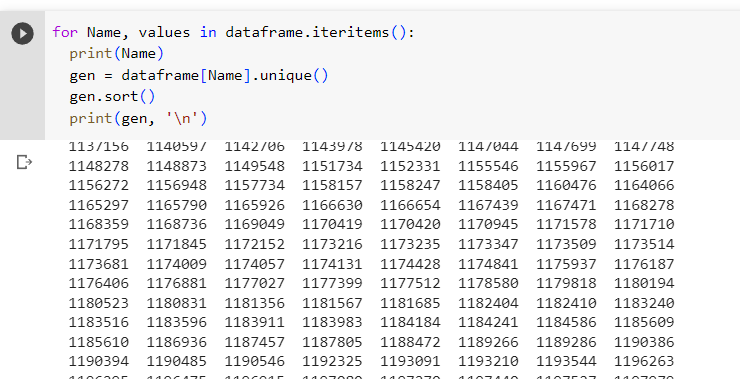Click output value 1165790
The image size is (740, 379).
[177, 205]
